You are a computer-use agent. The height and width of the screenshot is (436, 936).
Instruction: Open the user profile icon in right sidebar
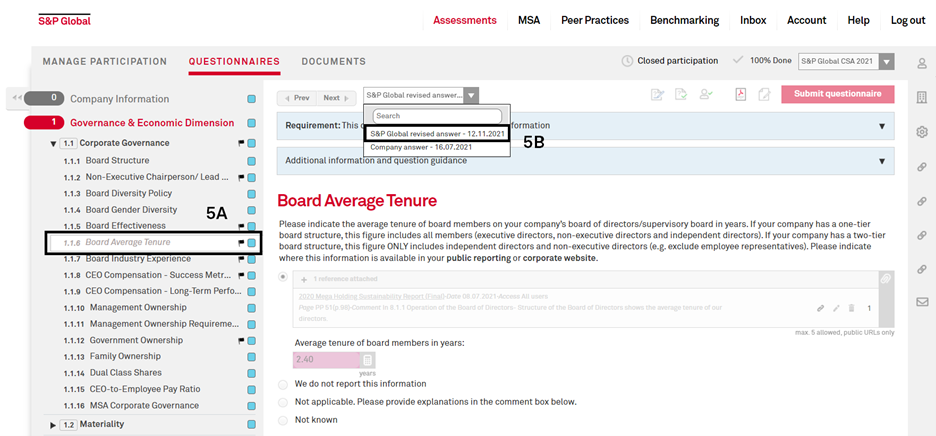tap(922, 63)
